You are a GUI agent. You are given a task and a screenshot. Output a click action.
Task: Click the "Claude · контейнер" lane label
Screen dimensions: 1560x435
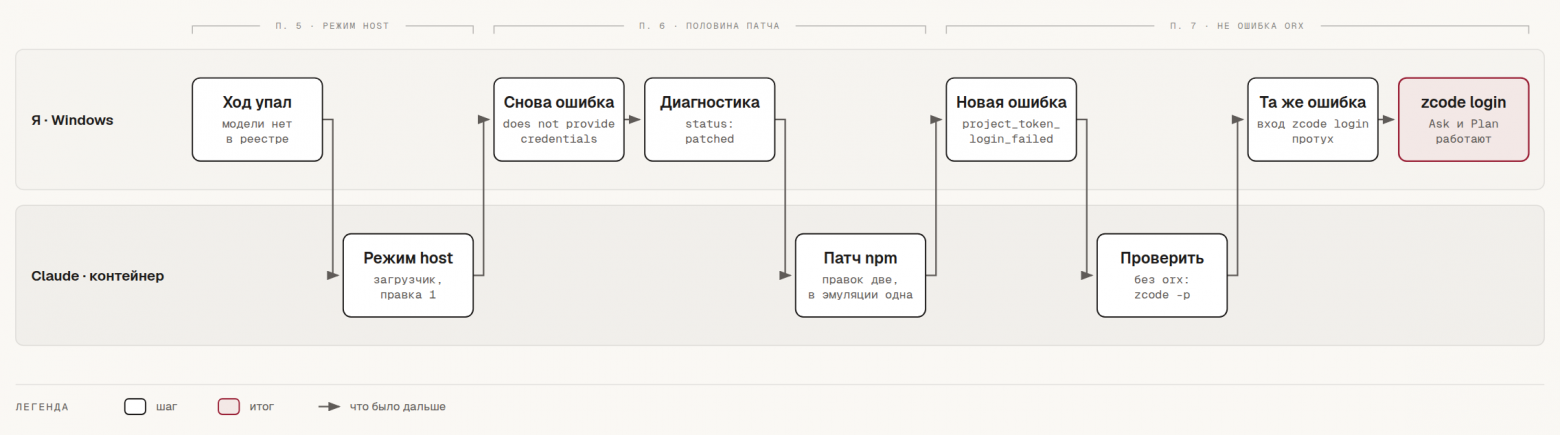(98, 275)
